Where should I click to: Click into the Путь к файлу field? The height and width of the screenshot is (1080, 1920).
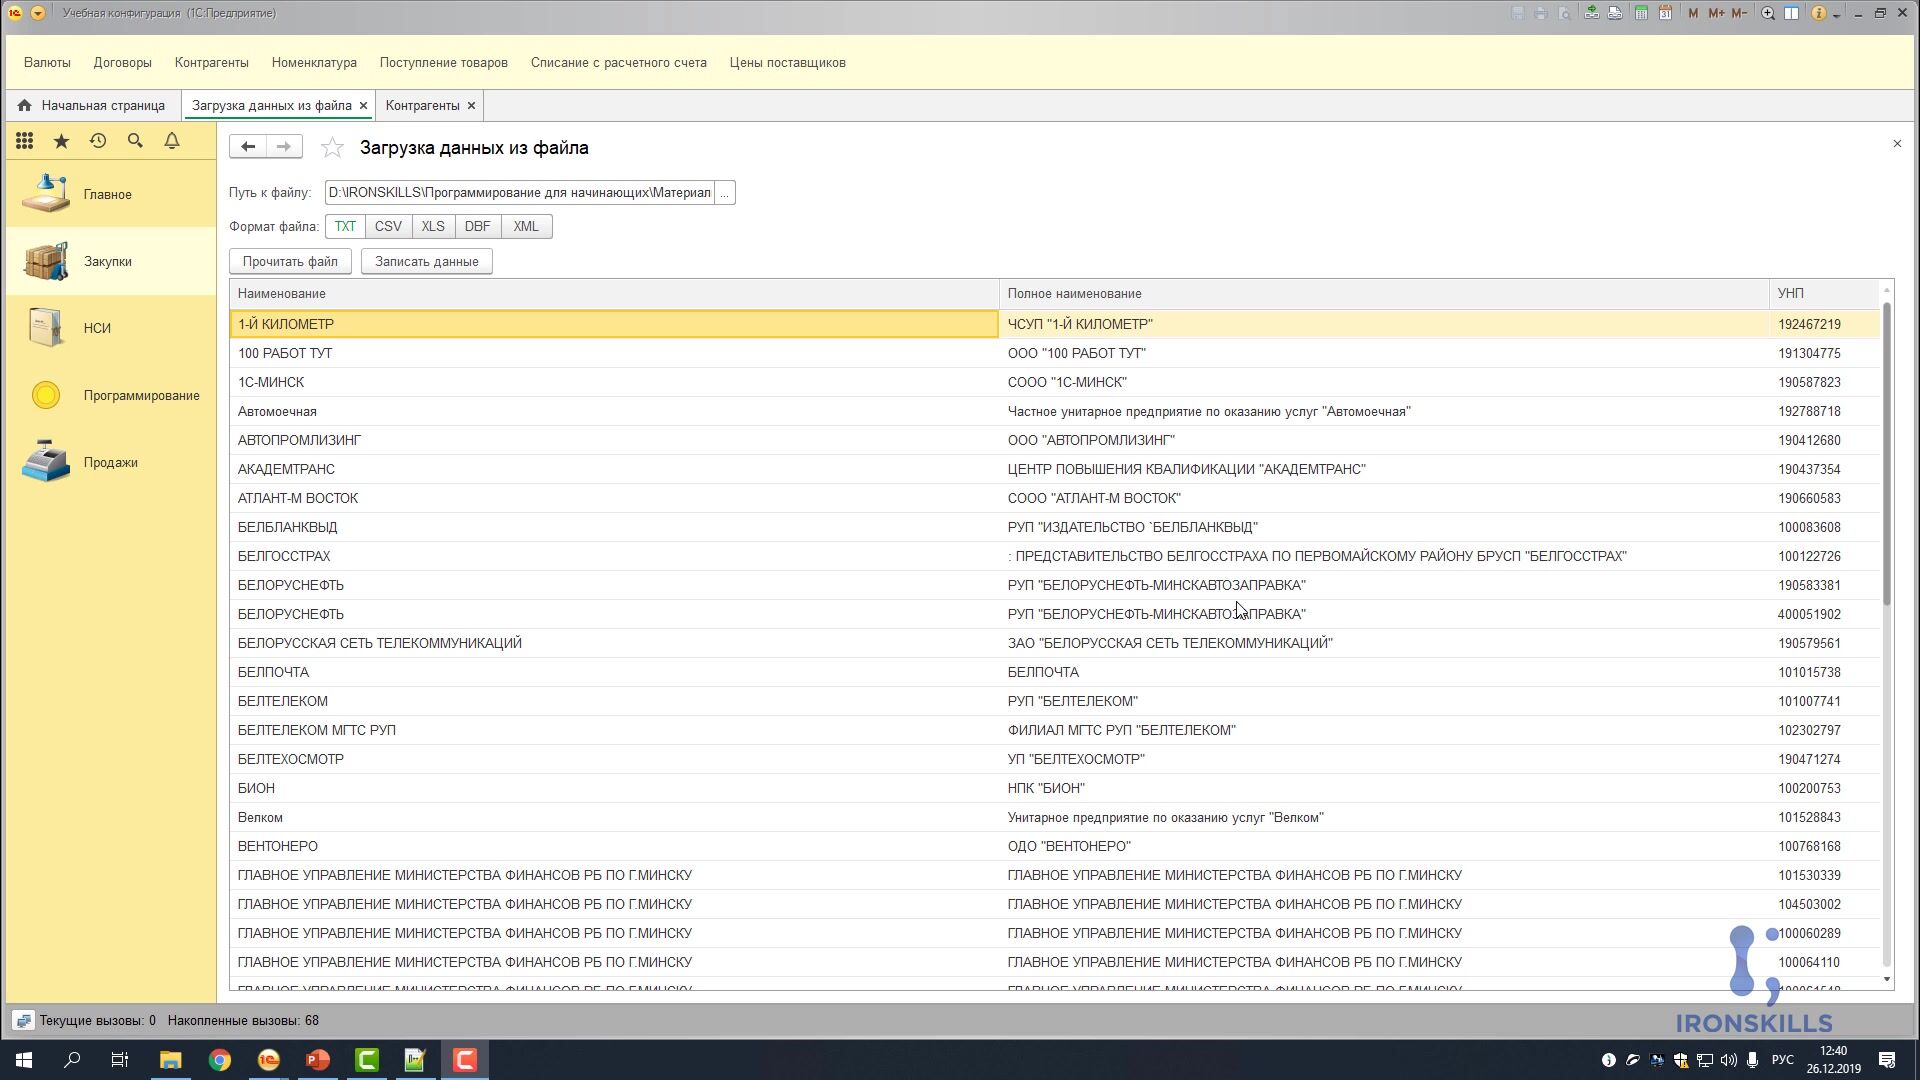[x=520, y=192]
